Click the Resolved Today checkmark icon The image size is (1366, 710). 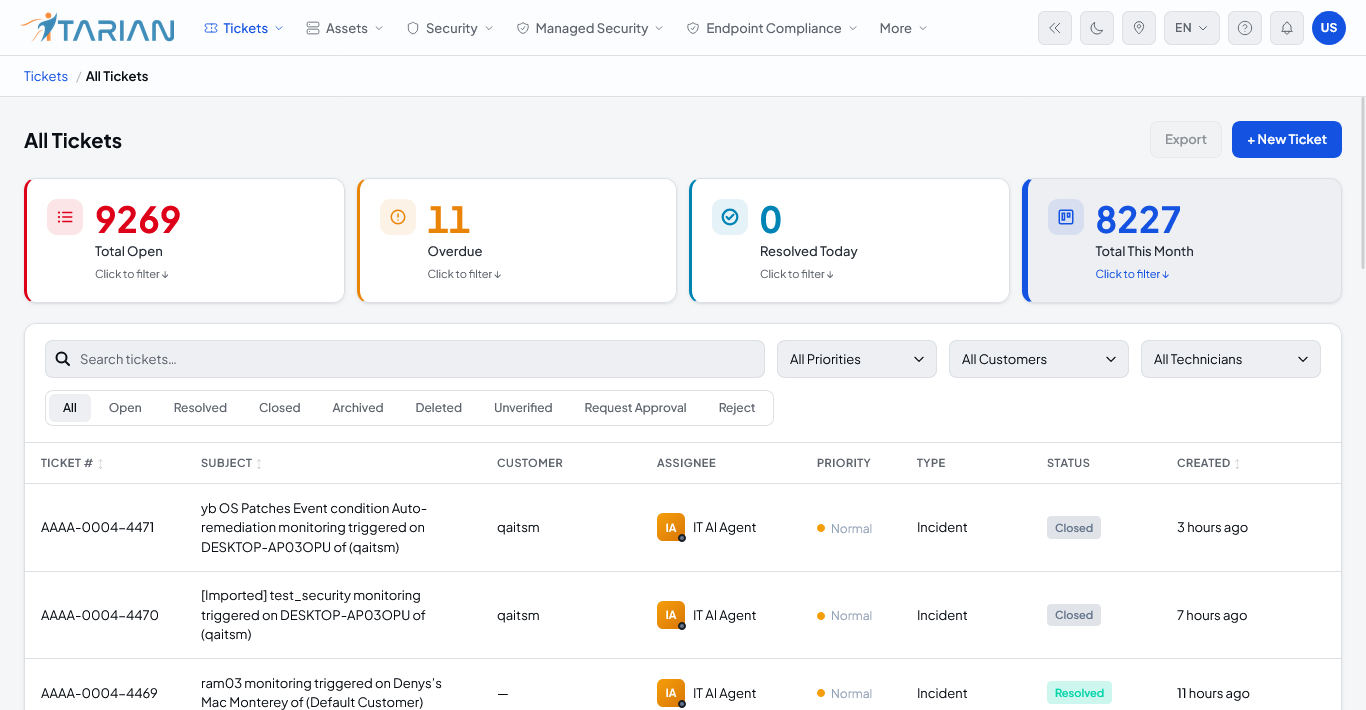tap(730, 217)
